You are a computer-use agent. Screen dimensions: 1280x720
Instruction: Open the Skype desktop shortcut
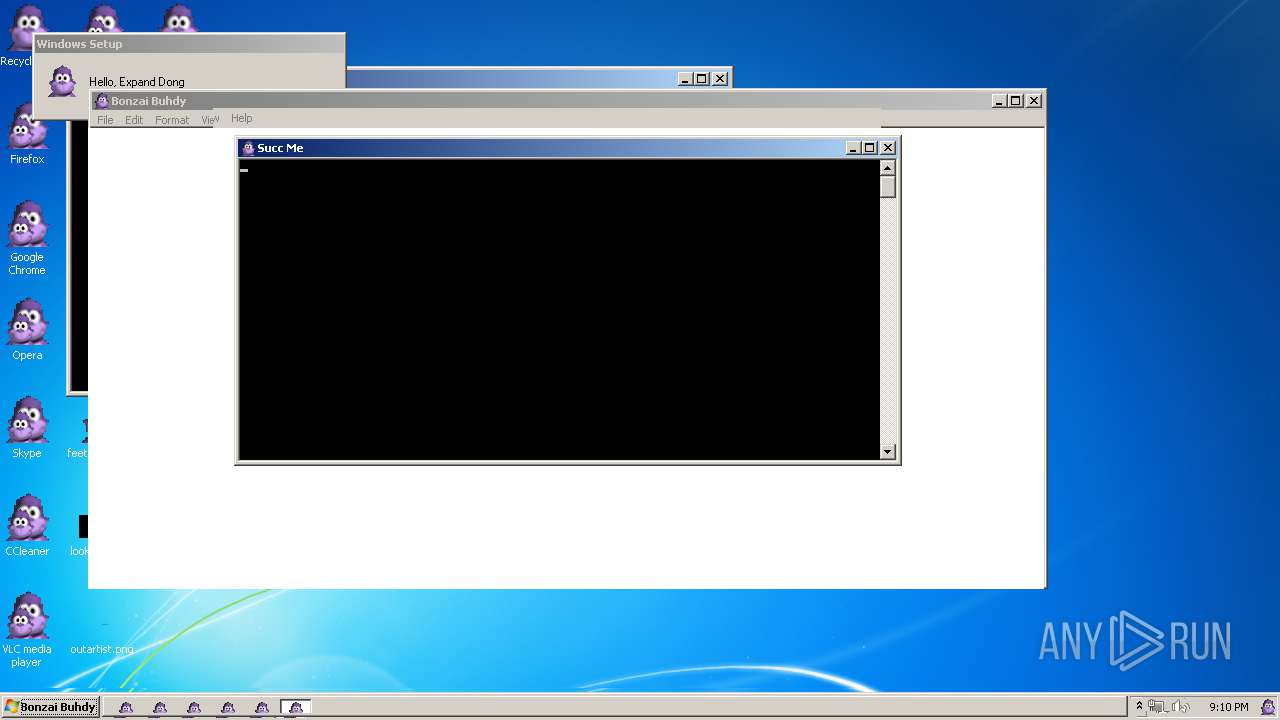coord(27,428)
